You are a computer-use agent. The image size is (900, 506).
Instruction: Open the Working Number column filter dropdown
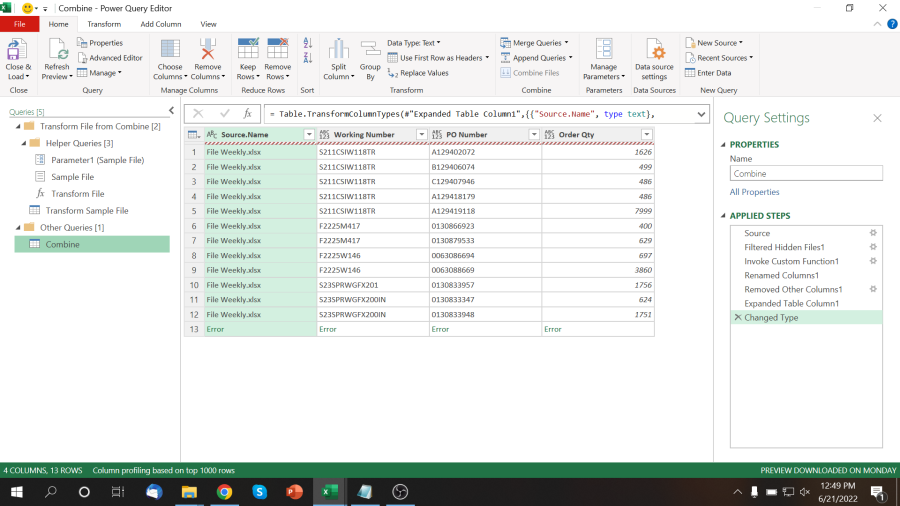click(421, 135)
